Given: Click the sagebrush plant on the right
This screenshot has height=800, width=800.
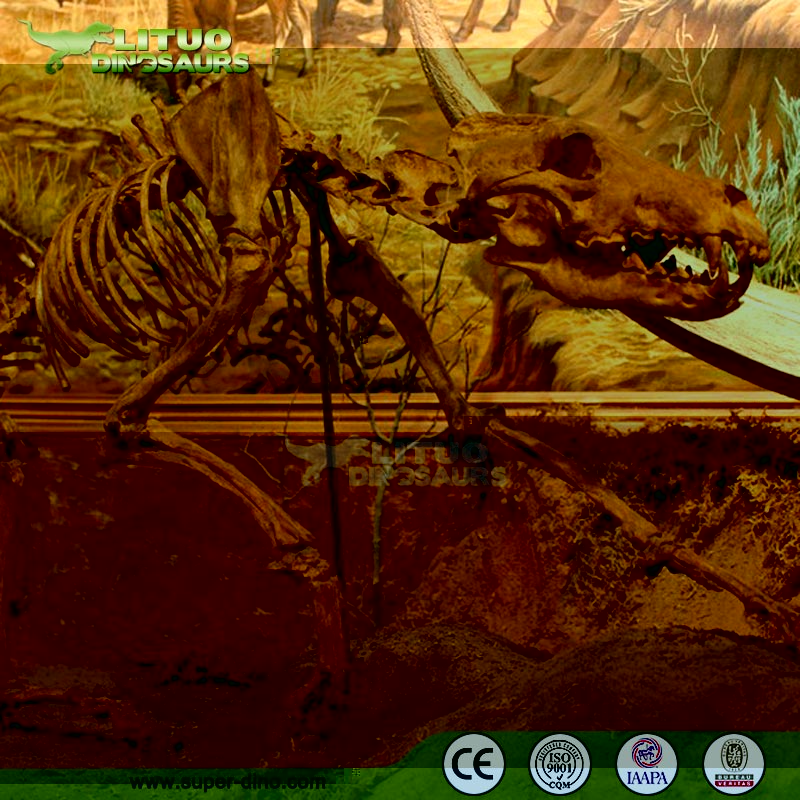Looking at the screenshot, I should tap(760, 180).
